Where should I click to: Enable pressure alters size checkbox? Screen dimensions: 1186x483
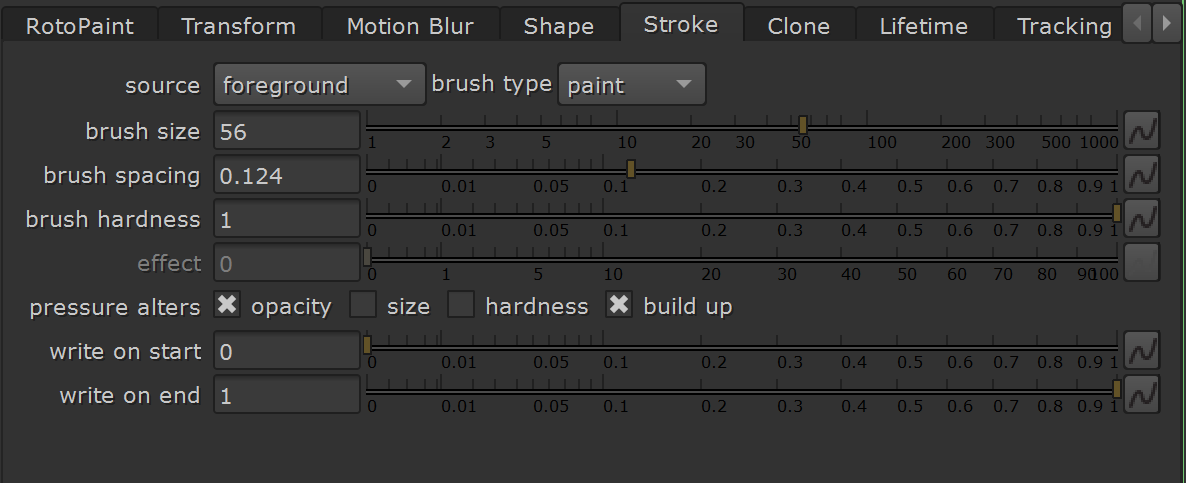[x=363, y=305]
